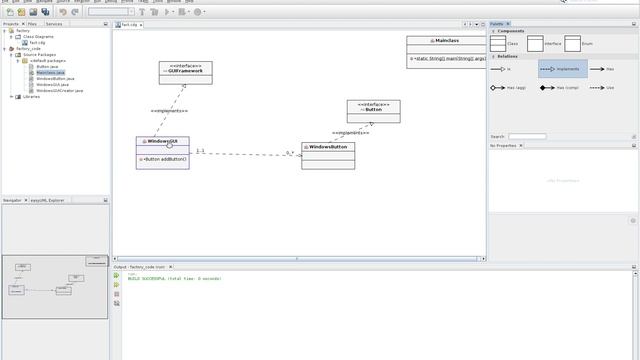
Task: Minimize the Navigator panel group
Action: point(106,200)
